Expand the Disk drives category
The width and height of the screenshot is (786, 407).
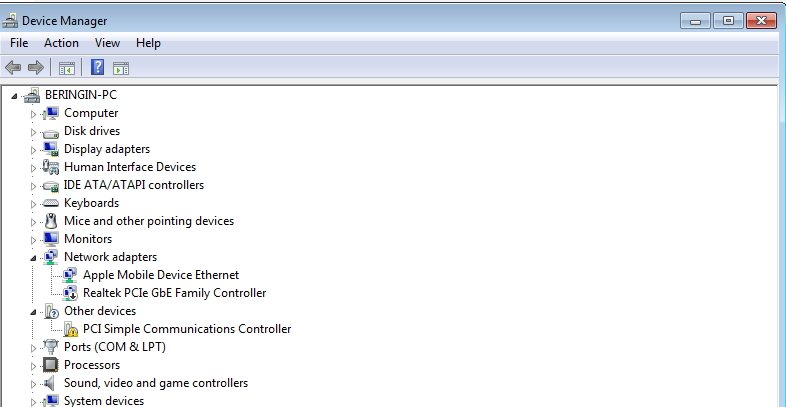pos(33,131)
